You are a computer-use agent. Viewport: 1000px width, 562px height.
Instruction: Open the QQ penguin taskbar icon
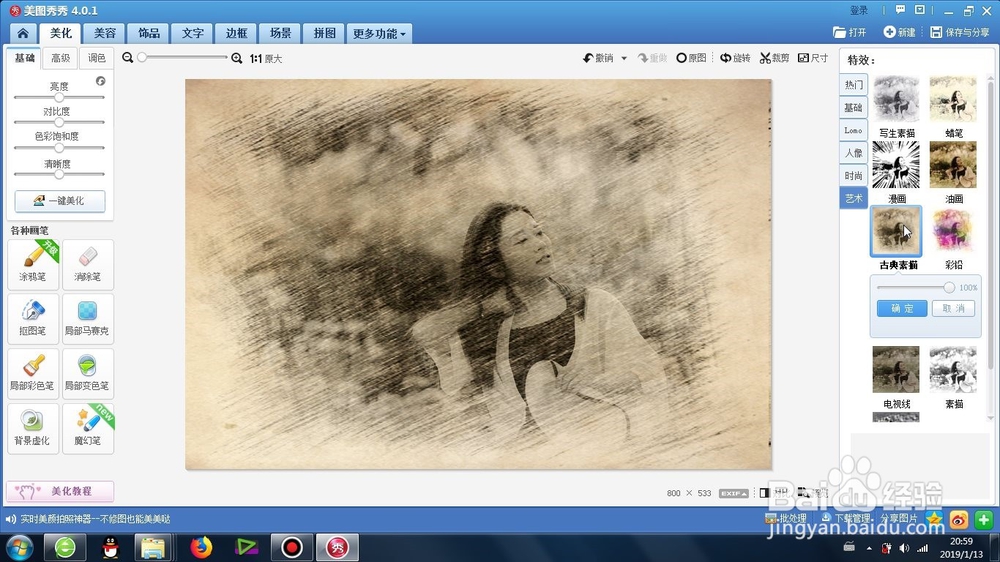coord(110,547)
